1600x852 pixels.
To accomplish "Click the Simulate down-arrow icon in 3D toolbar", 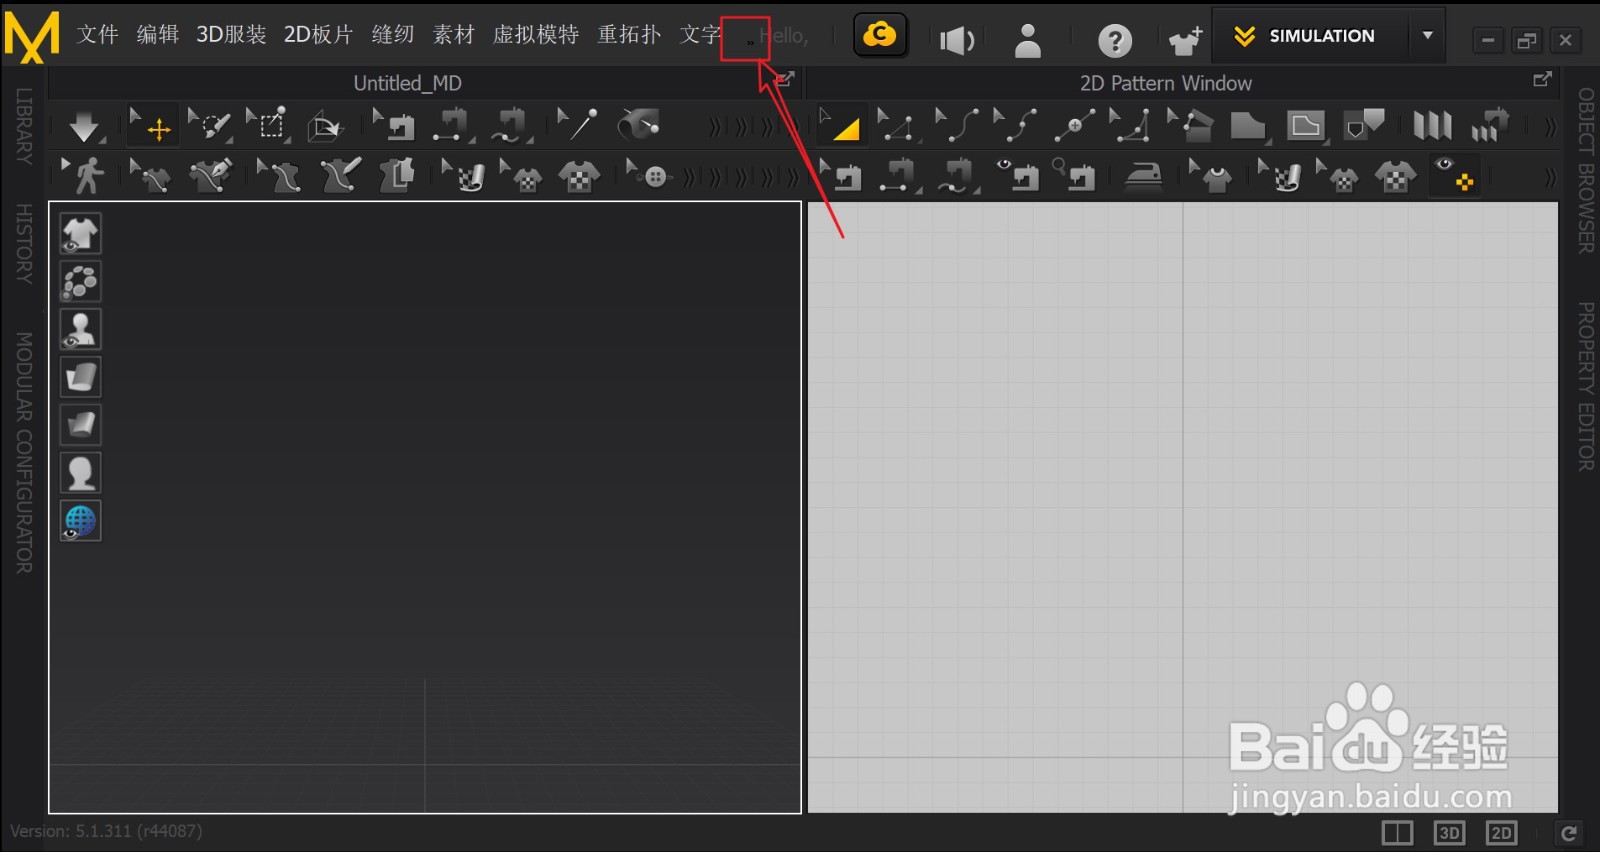I will coord(84,127).
